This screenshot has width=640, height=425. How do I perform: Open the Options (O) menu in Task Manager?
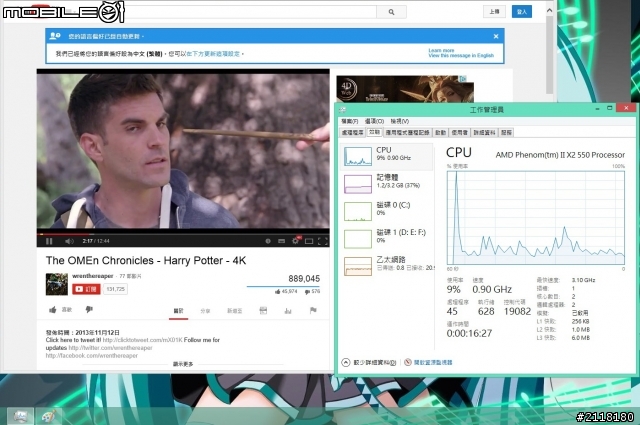(x=374, y=121)
